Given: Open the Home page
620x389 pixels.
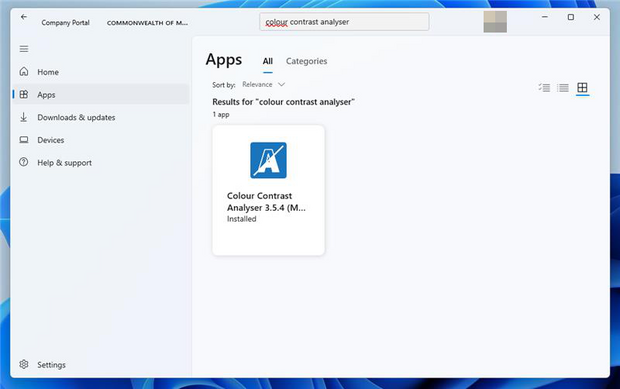Looking at the screenshot, I should click(x=101, y=72).
